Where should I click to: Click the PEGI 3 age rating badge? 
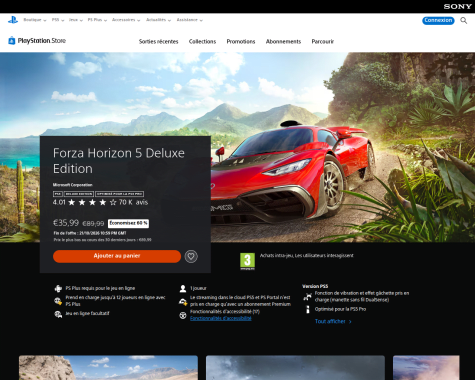point(247,261)
